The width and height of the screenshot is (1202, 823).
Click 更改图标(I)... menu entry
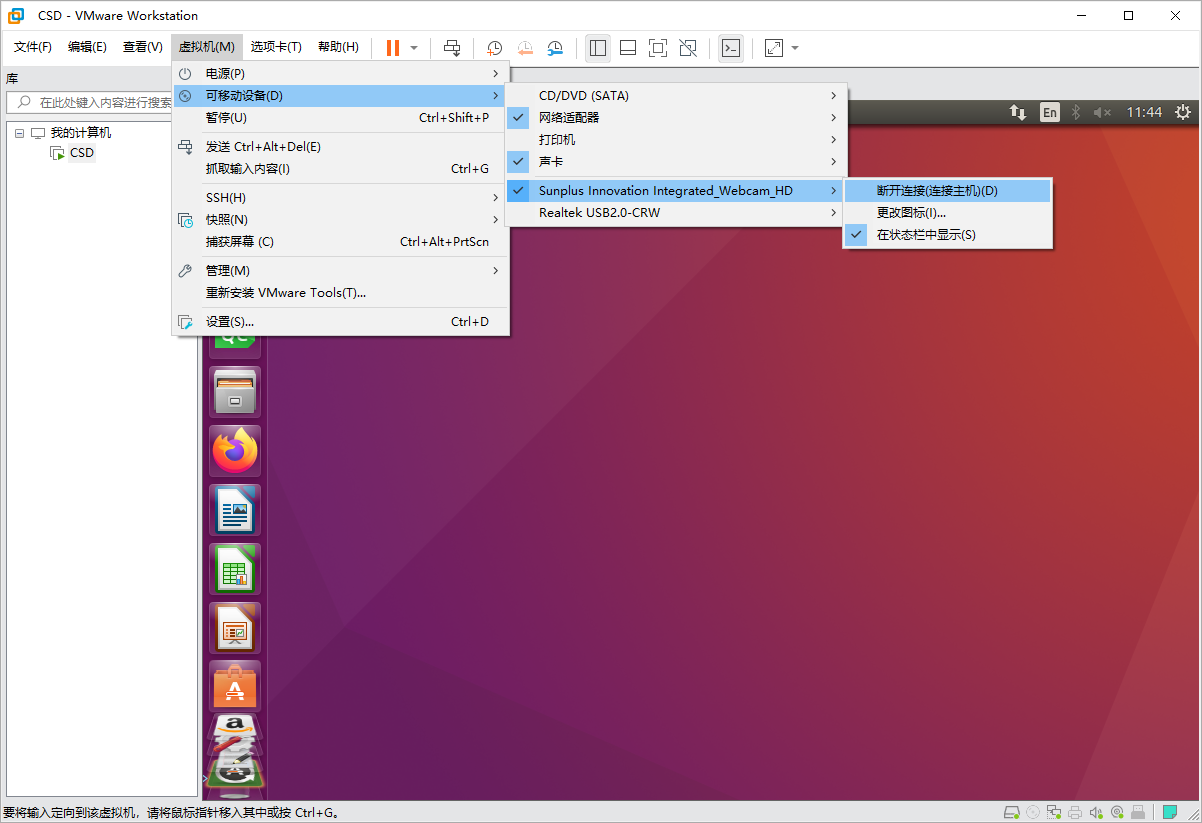[x=948, y=213]
